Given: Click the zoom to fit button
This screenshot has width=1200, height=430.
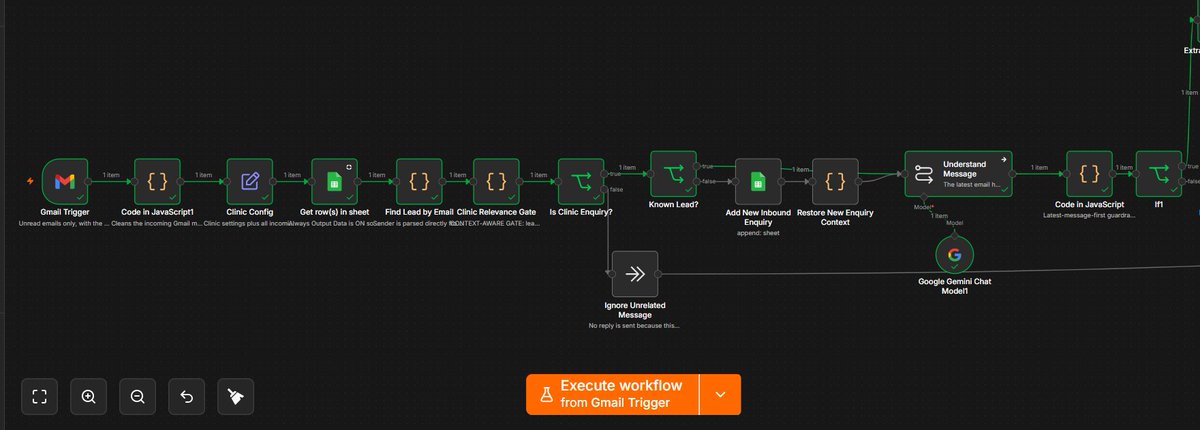Looking at the screenshot, I should pos(40,396).
